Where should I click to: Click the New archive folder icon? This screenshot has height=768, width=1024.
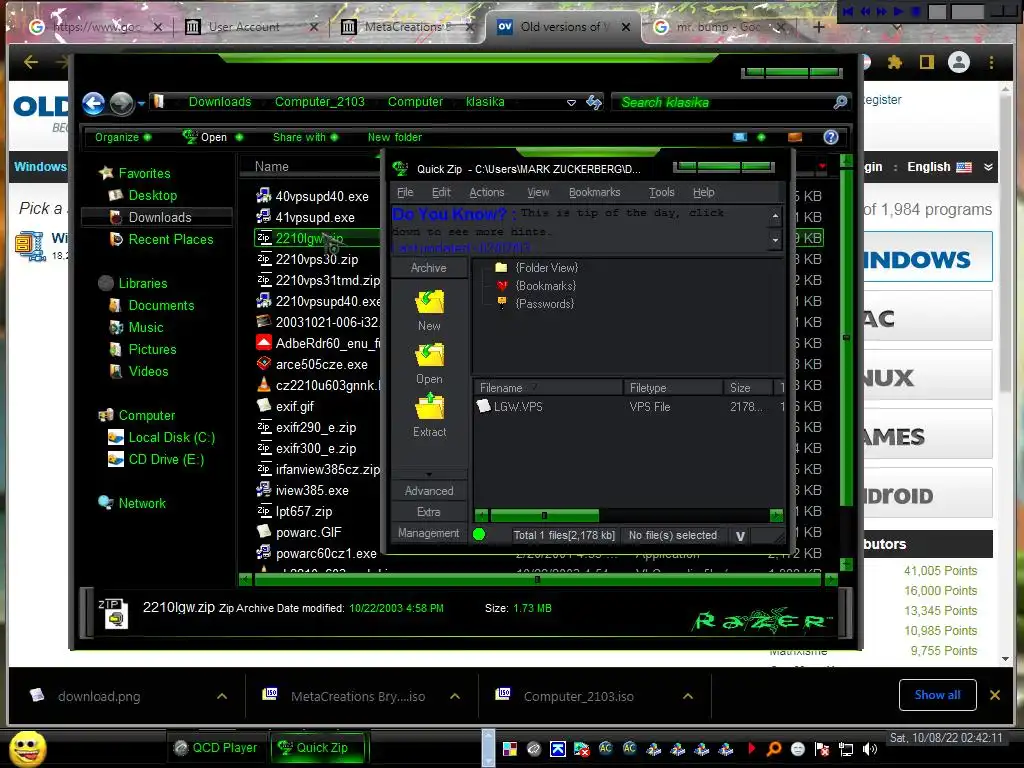coord(430,302)
